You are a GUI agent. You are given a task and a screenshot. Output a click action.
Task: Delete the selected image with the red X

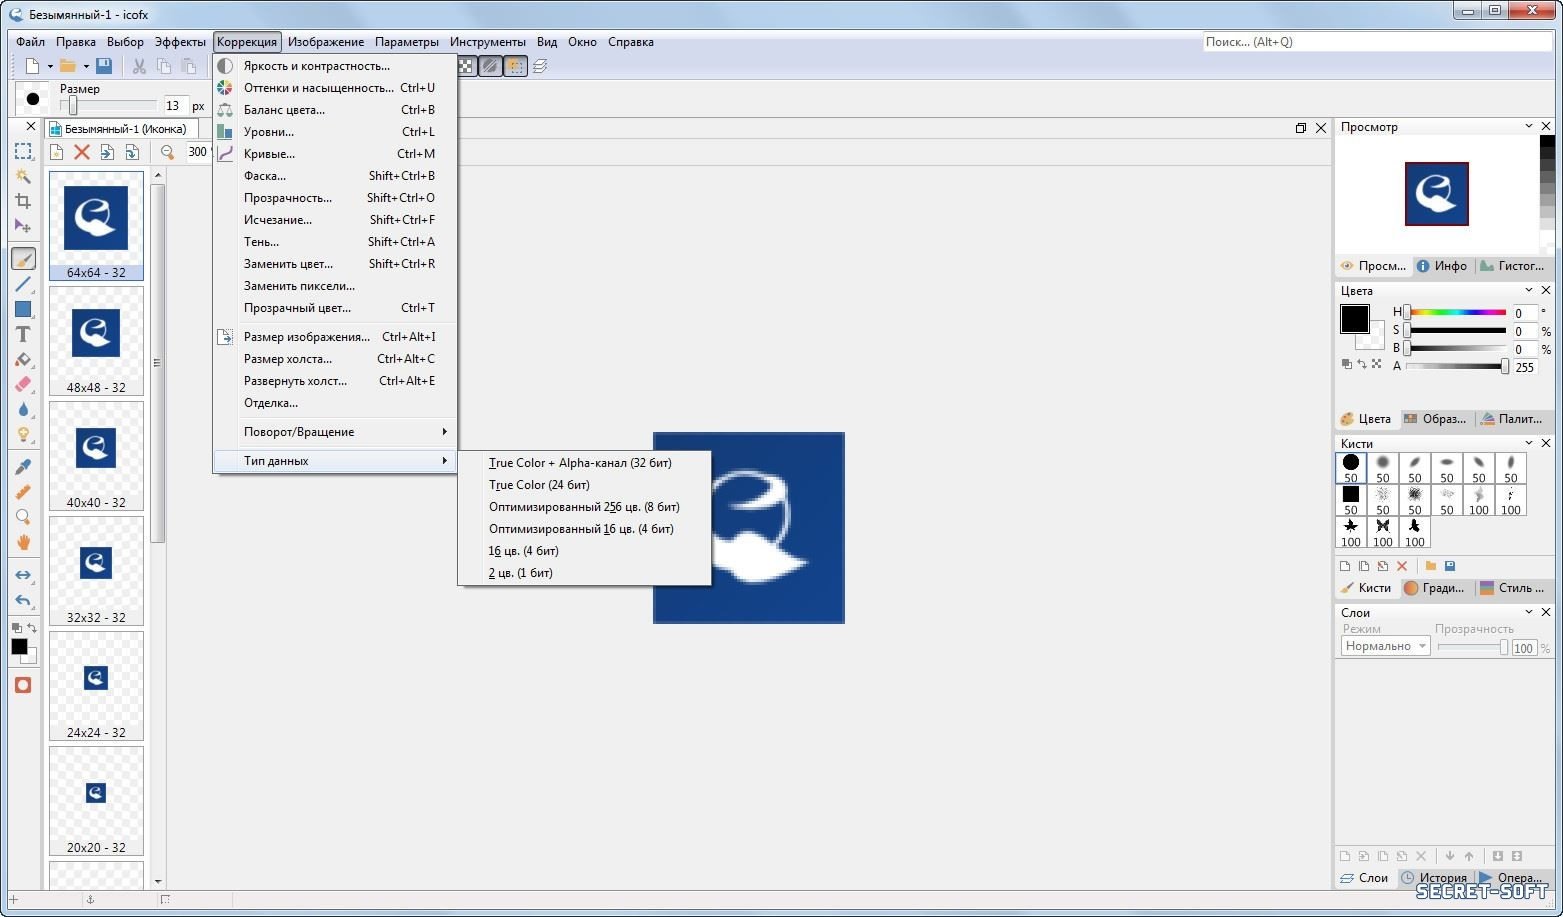tap(82, 152)
